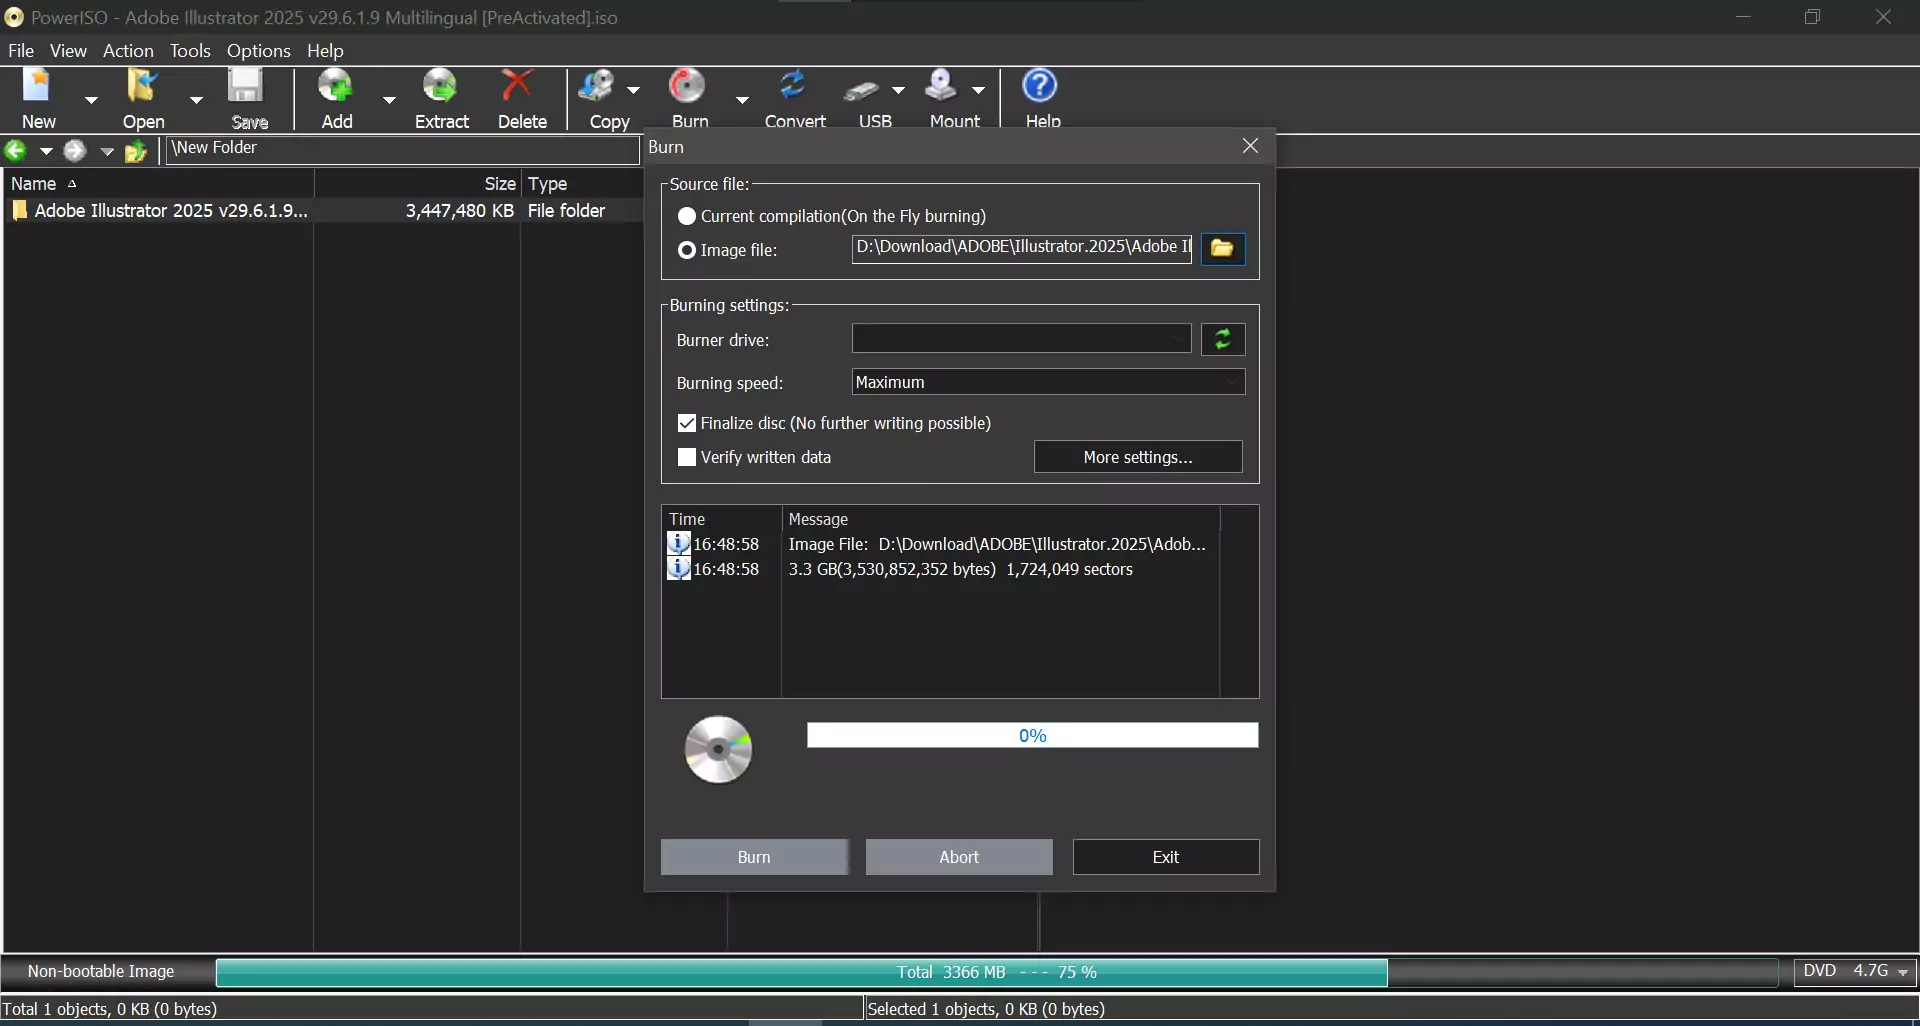The height and width of the screenshot is (1026, 1920).
Task: Browse for image file with folder icon
Action: click(1222, 248)
